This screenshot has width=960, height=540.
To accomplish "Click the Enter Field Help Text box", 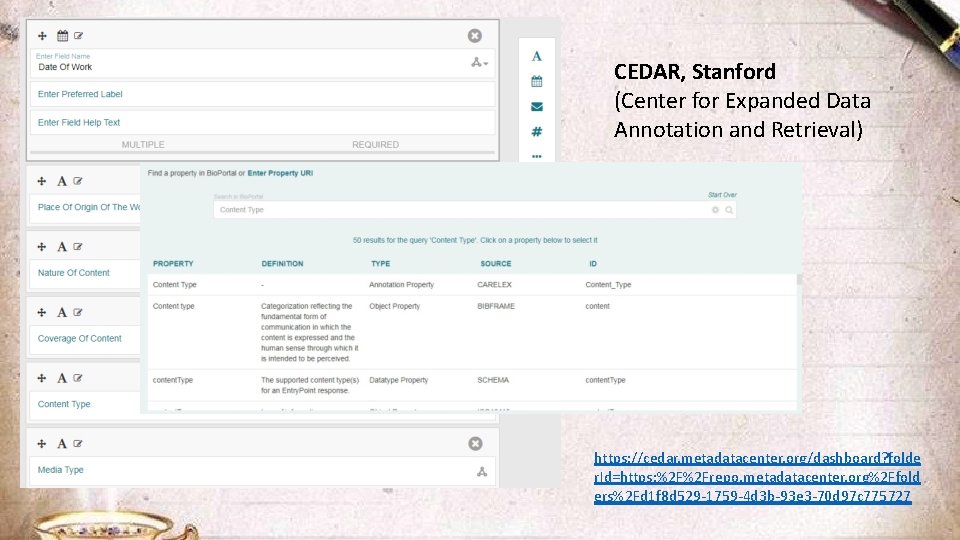I will coord(263,122).
